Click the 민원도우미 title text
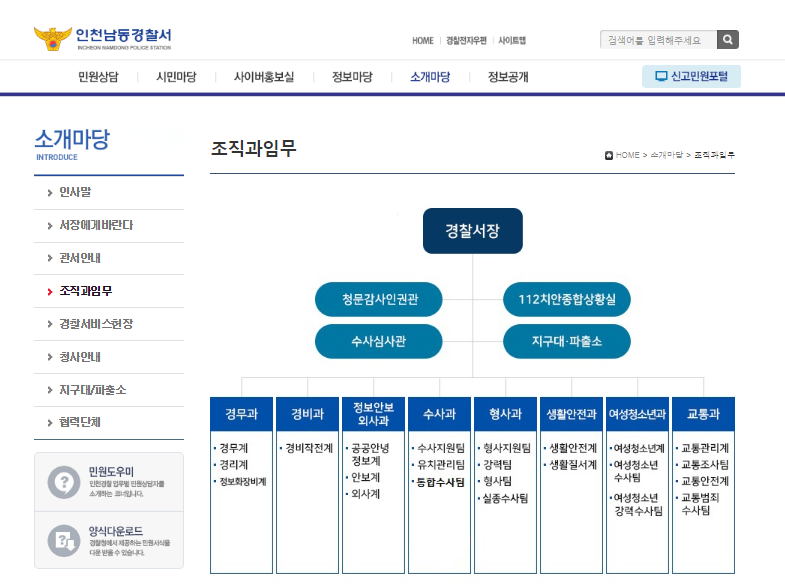Screen dimensions: 785x588 pos(111,471)
